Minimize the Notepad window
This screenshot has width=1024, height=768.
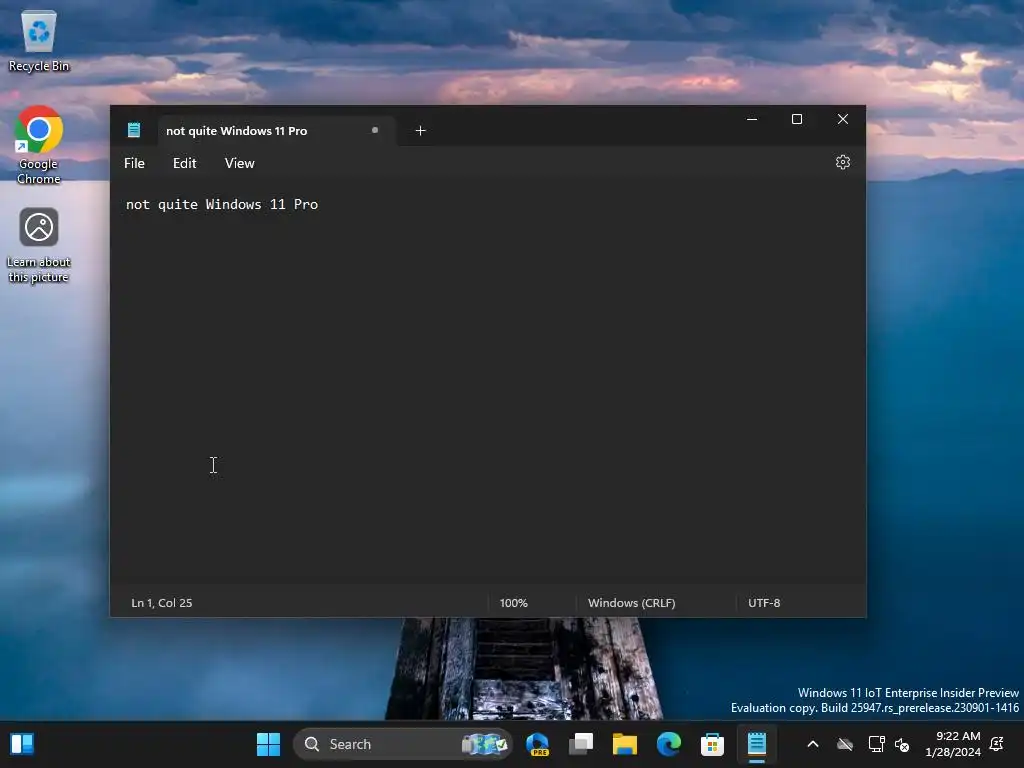pos(752,119)
